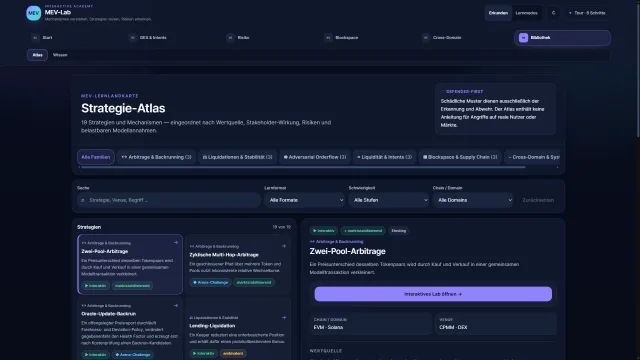The image size is (640, 360).
Task: Open the Schwierigkeit Alle Stufen dropdown
Action: (x=389, y=200)
